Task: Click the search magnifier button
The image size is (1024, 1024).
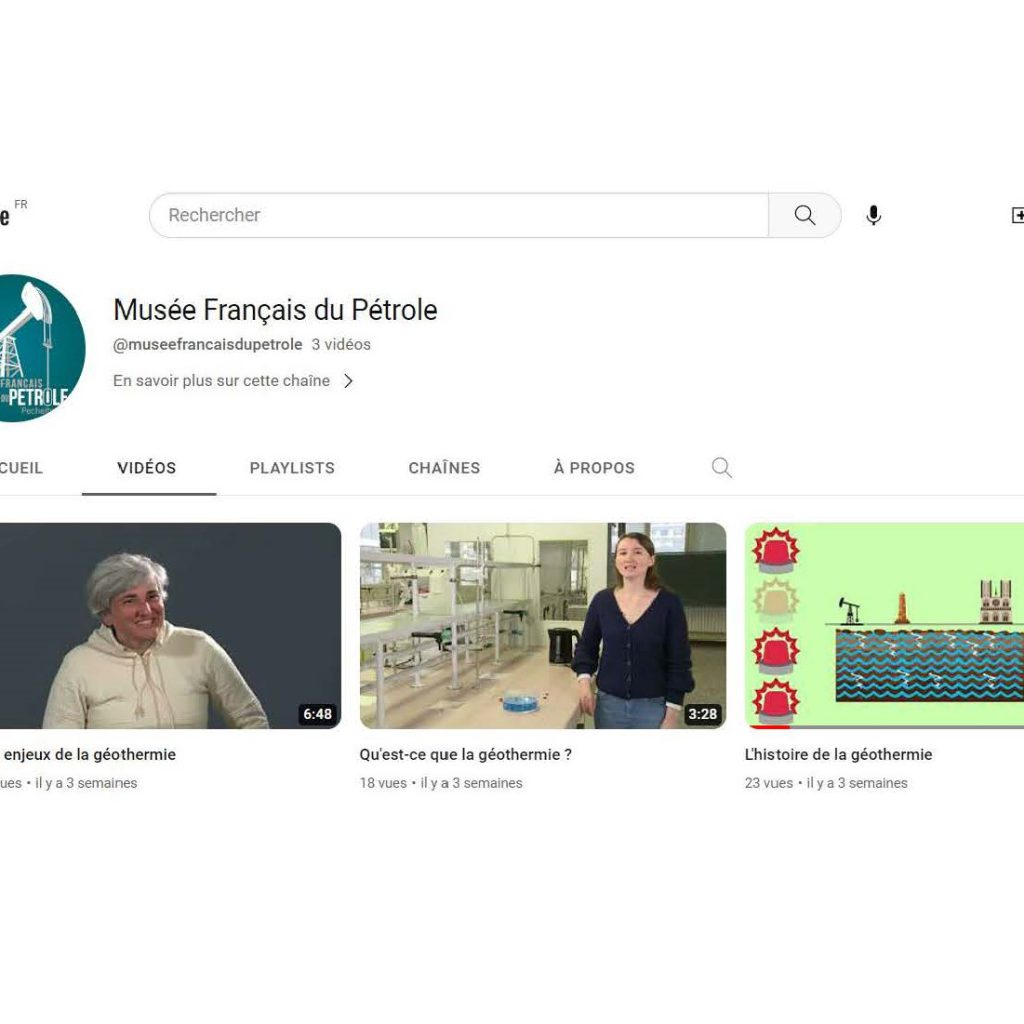Action: 804,215
